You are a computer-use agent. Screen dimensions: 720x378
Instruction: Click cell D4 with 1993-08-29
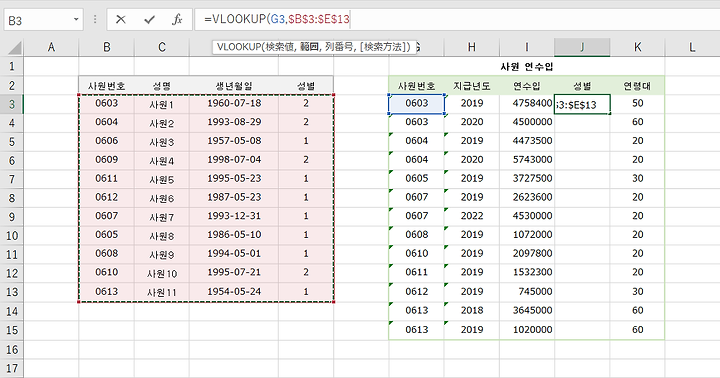[234, 123]
